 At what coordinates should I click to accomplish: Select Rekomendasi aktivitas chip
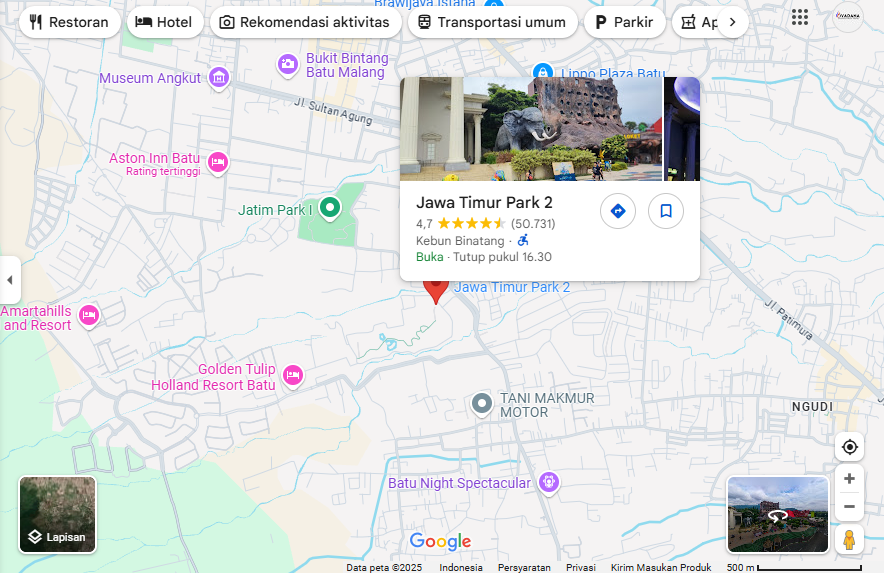pos(306,22)
